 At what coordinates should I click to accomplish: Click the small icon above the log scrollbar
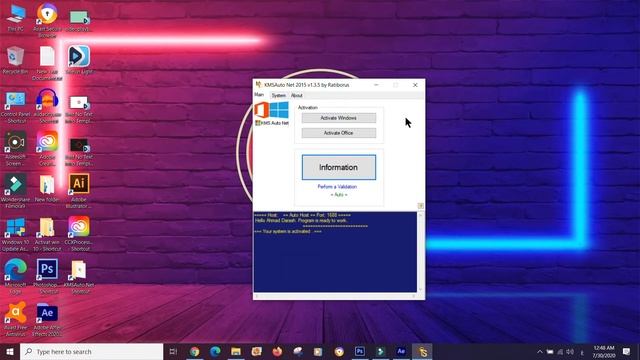(420, 206)
